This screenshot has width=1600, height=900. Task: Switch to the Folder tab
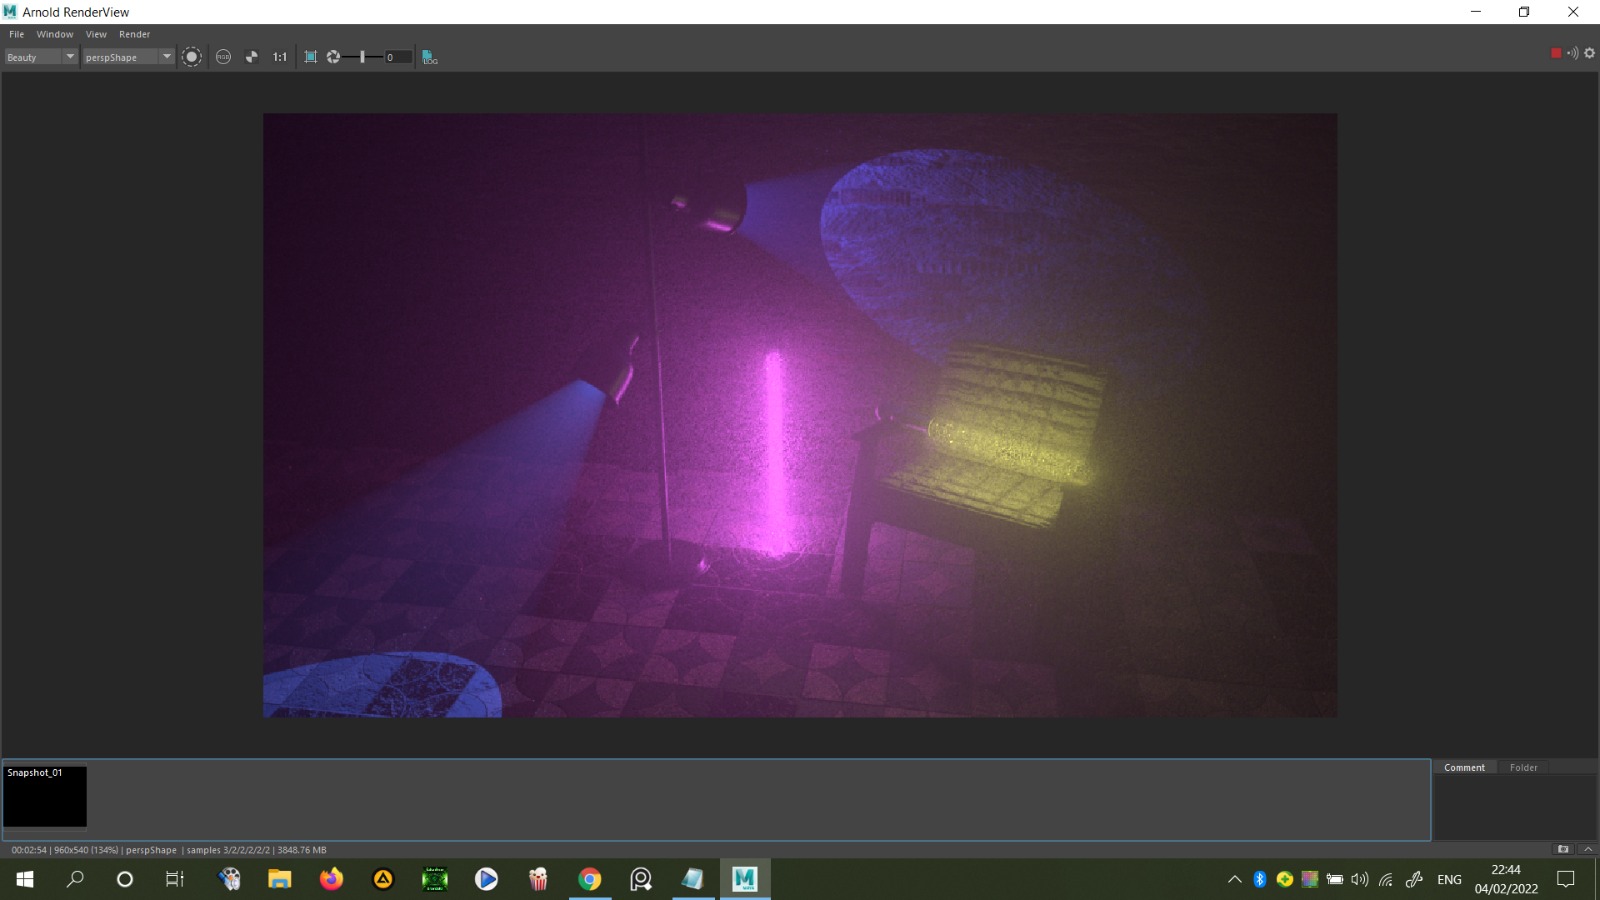(x=1522, y=767)
